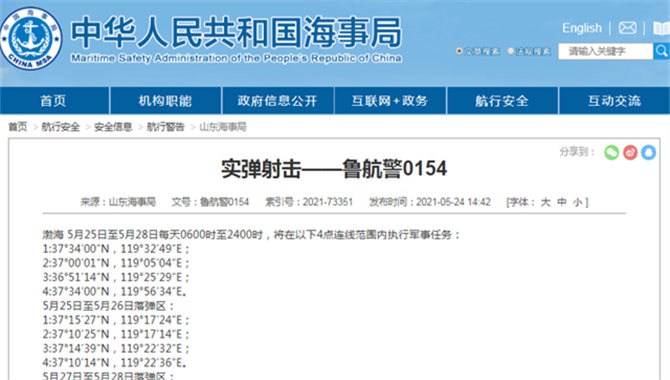
Task: Open the 机构职能 navigation tab
Action: click(165, 101)
